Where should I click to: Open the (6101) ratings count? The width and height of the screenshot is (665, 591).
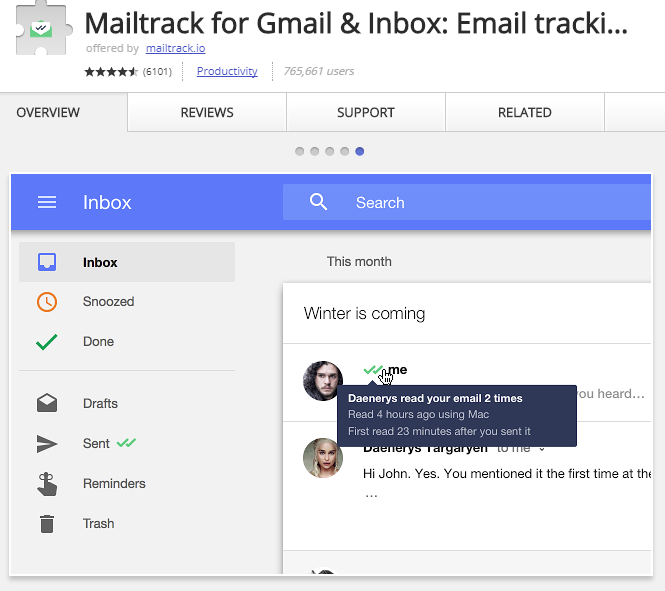pyautogui.click(x=157, y=72)
